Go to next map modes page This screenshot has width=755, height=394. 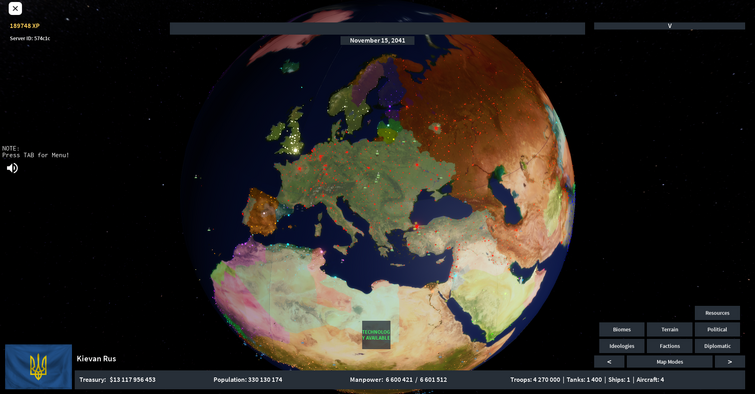point(729,362)
